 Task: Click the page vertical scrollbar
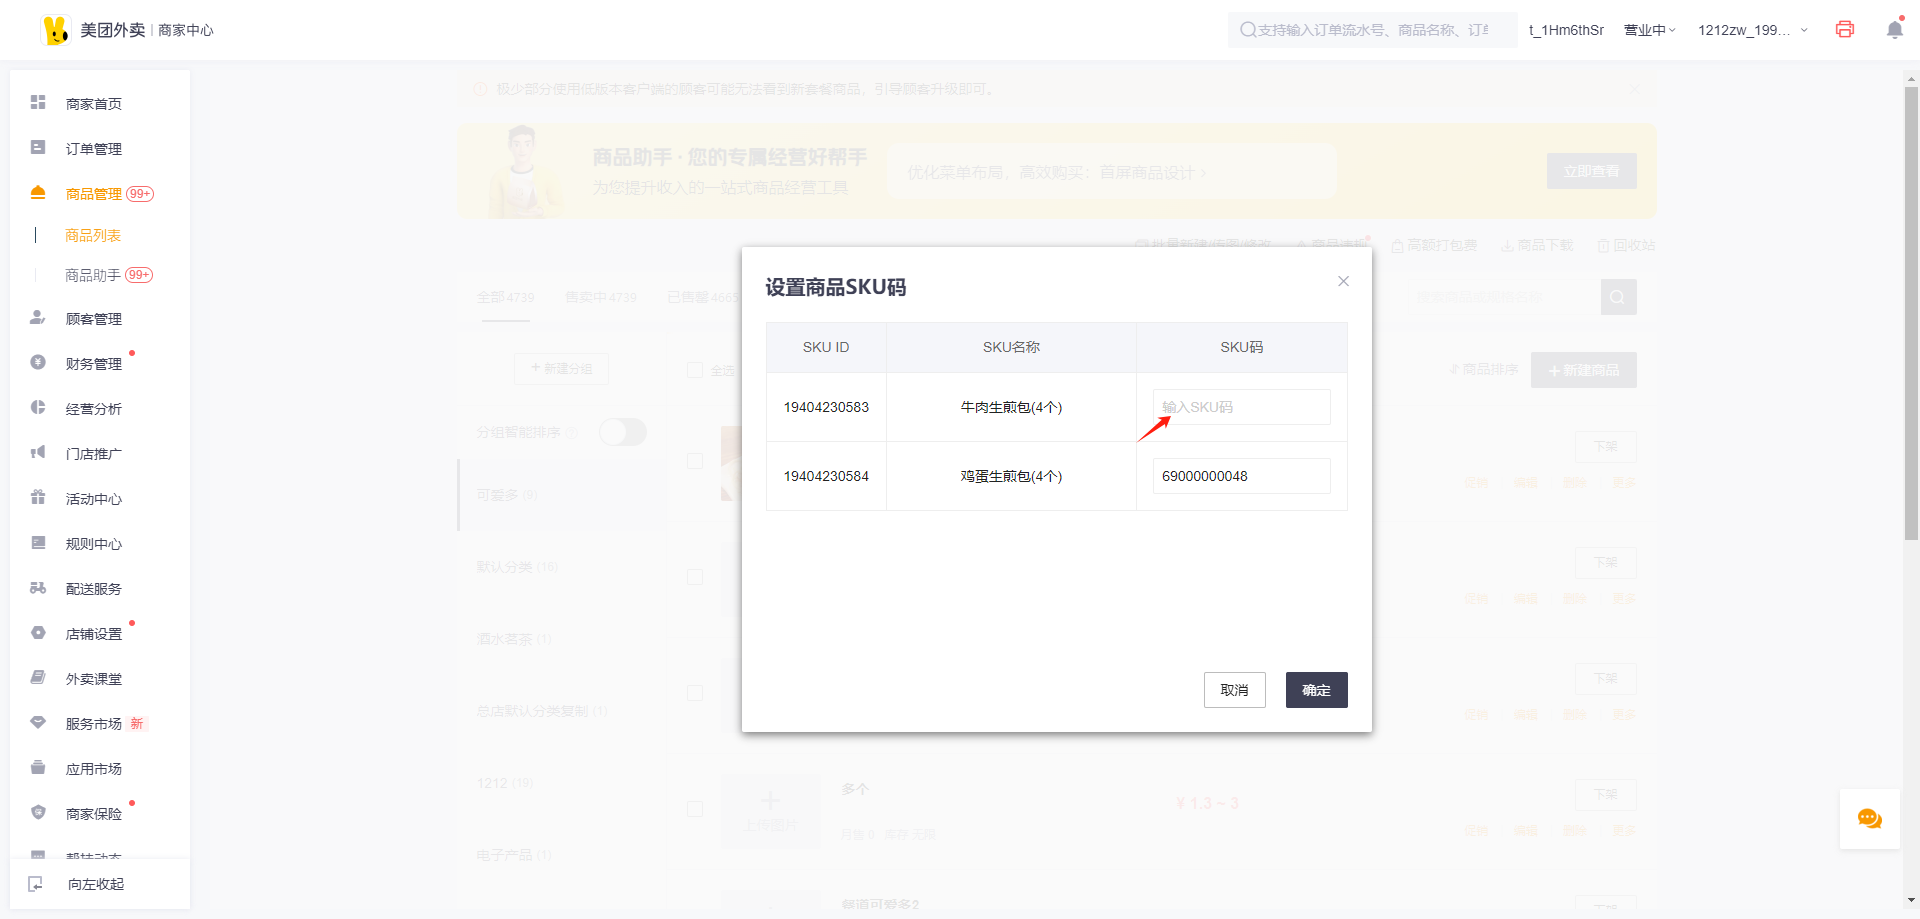(x=1911, y=312)
